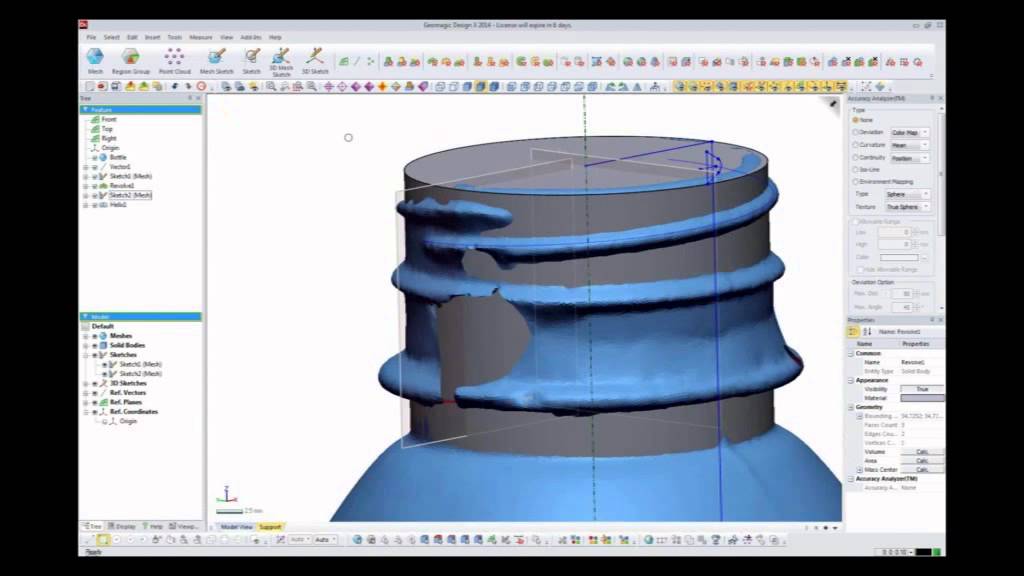Click the Geomagic application logo icon
Image resolution: width=1024 pixels, height=576 pixels.
click(84, 25)
